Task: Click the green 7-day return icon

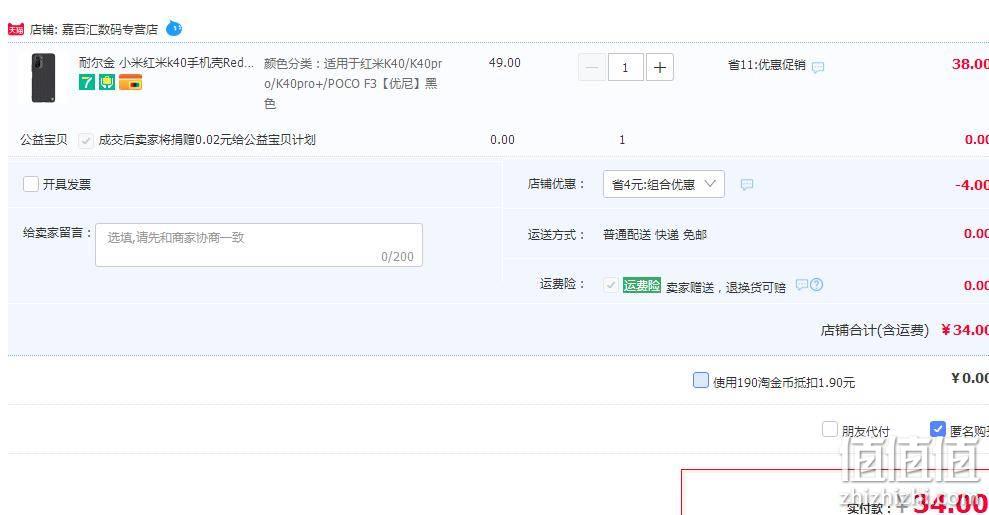Action: click(x=86, y=82)
